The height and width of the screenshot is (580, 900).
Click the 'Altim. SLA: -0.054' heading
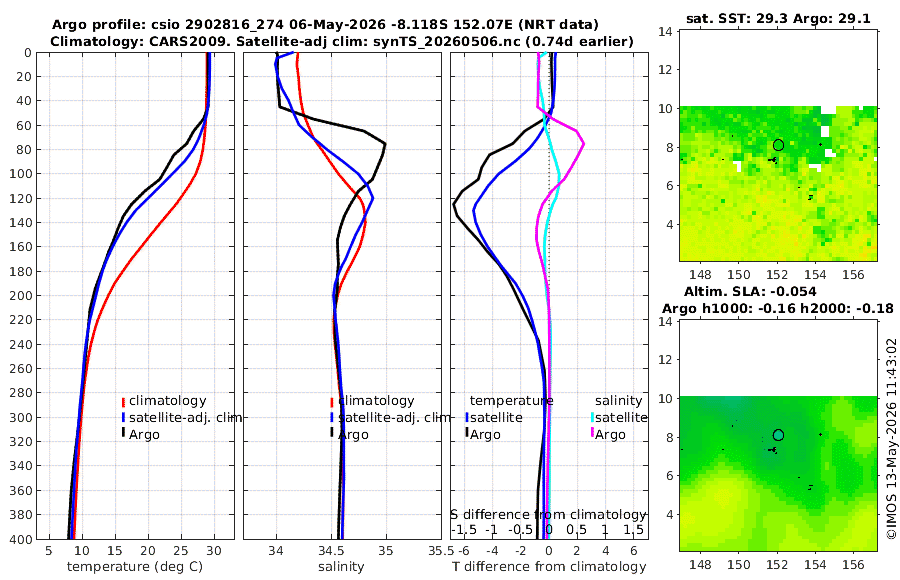(x=750, y=291)
